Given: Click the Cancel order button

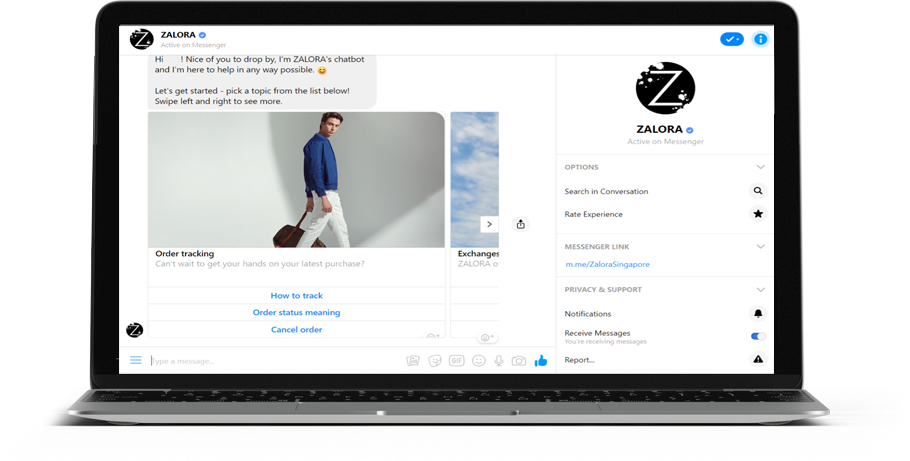Looking at the screenshot, I should click(x=297, y=329).
